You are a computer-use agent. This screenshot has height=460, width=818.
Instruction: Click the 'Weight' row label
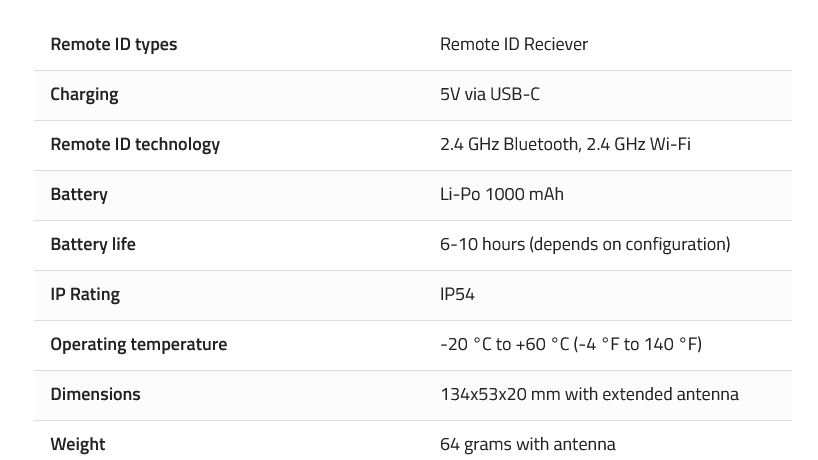[78, 444]
